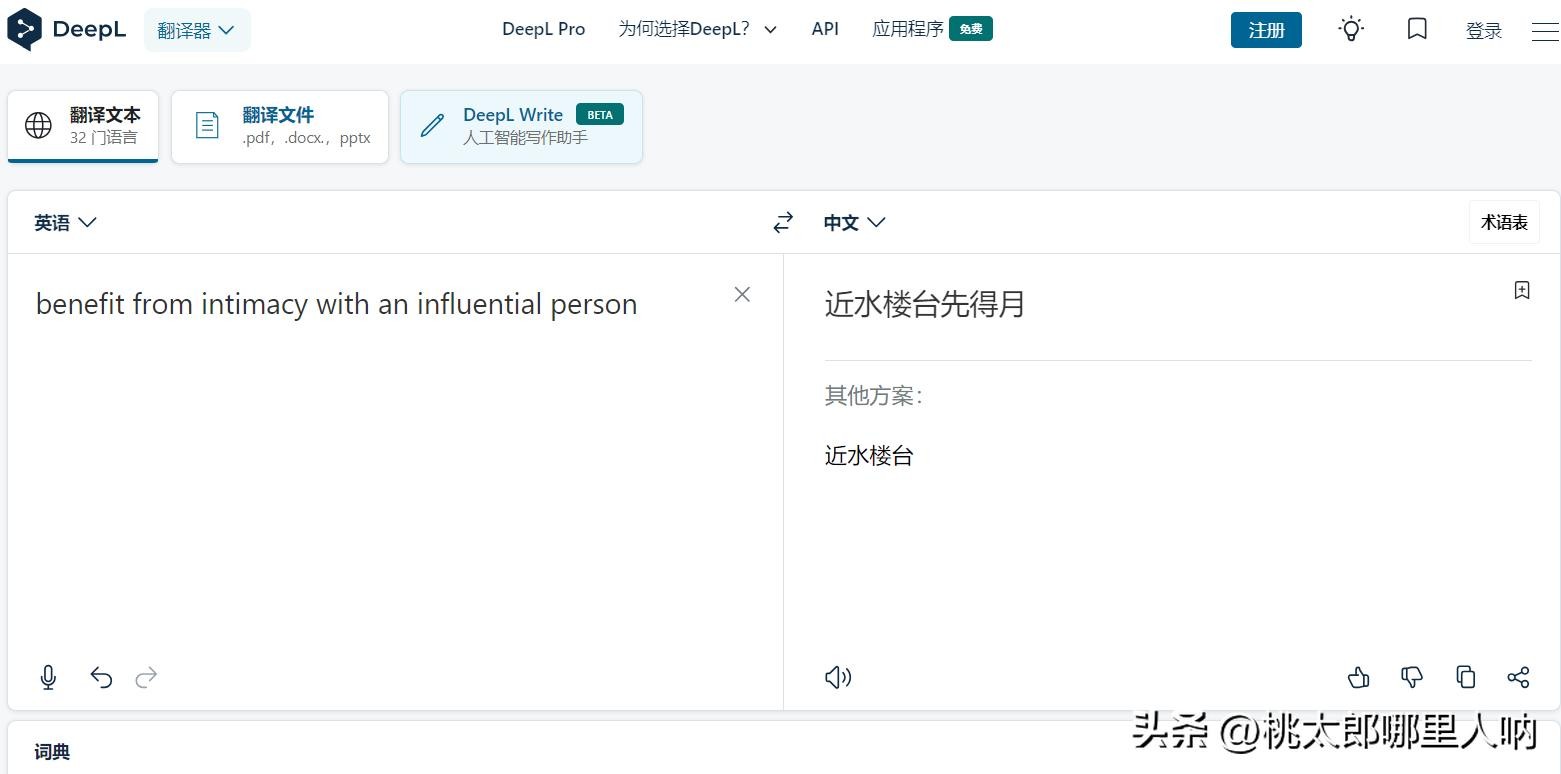Expand the 中文 target language dropdown
The width and height of the screenshot is (1561, 774).
854,222
